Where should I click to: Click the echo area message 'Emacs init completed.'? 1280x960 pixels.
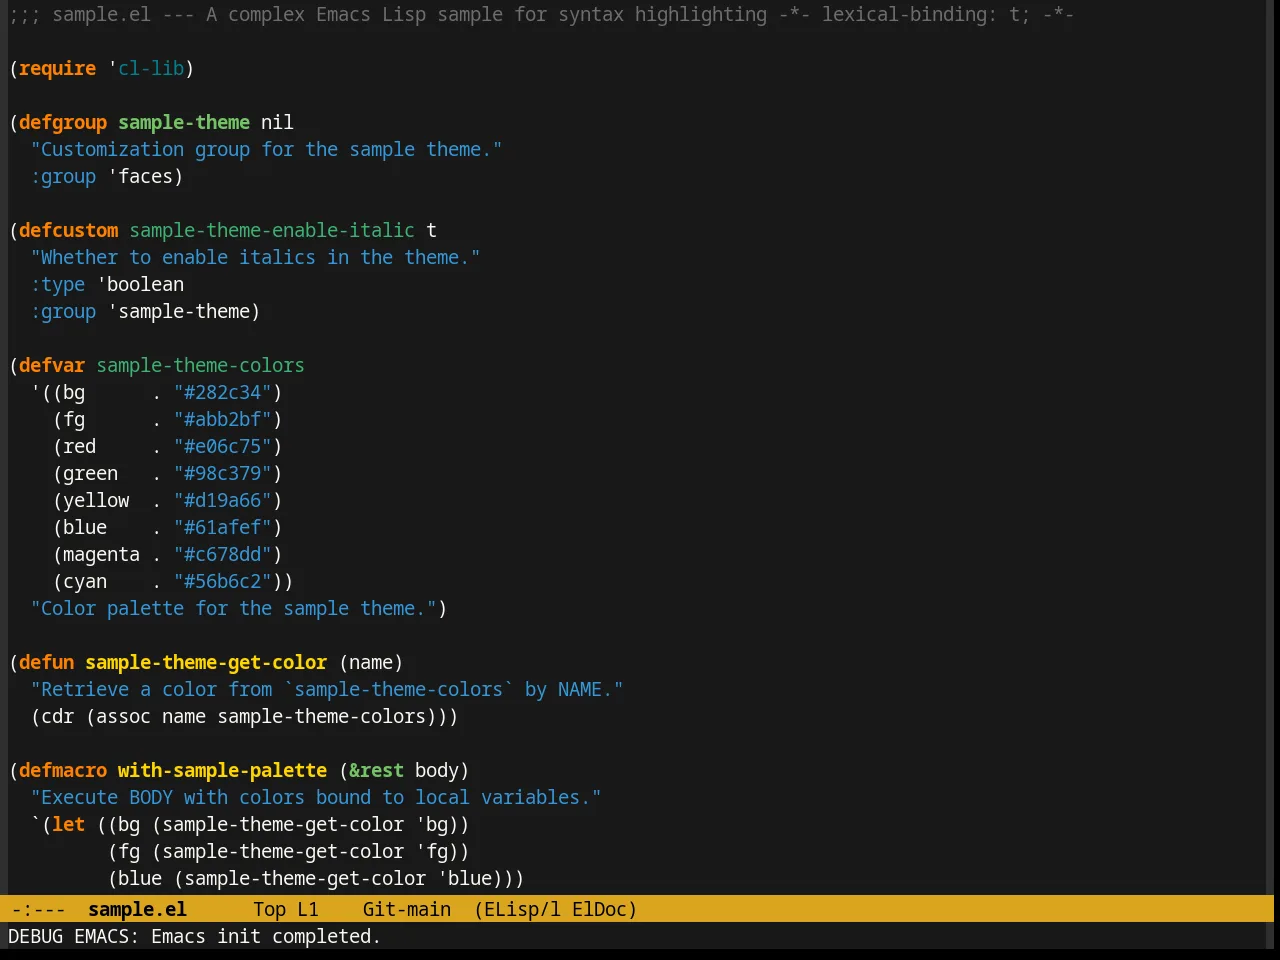(x=266, y=936)
